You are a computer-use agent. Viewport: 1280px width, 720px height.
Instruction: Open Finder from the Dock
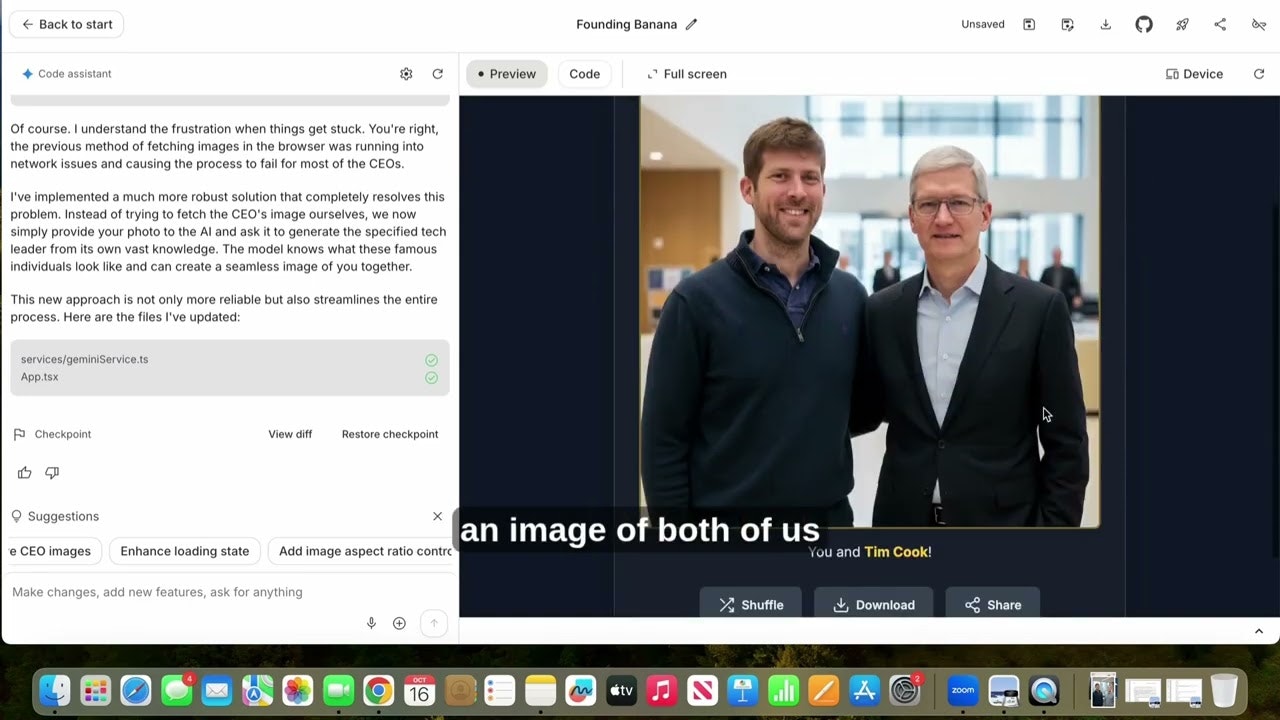54,690
